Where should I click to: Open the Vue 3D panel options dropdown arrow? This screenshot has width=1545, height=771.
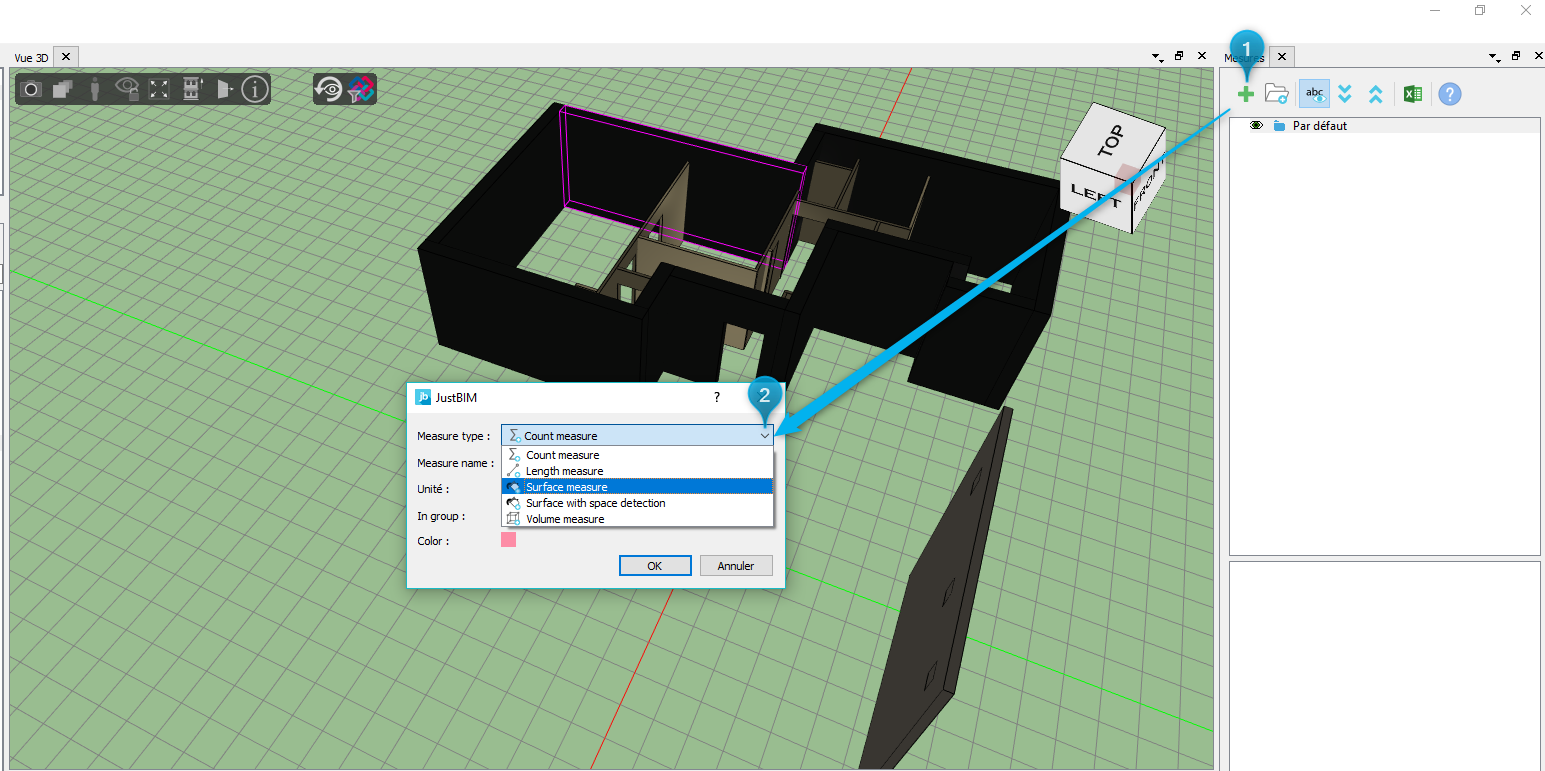(1157, 57)
